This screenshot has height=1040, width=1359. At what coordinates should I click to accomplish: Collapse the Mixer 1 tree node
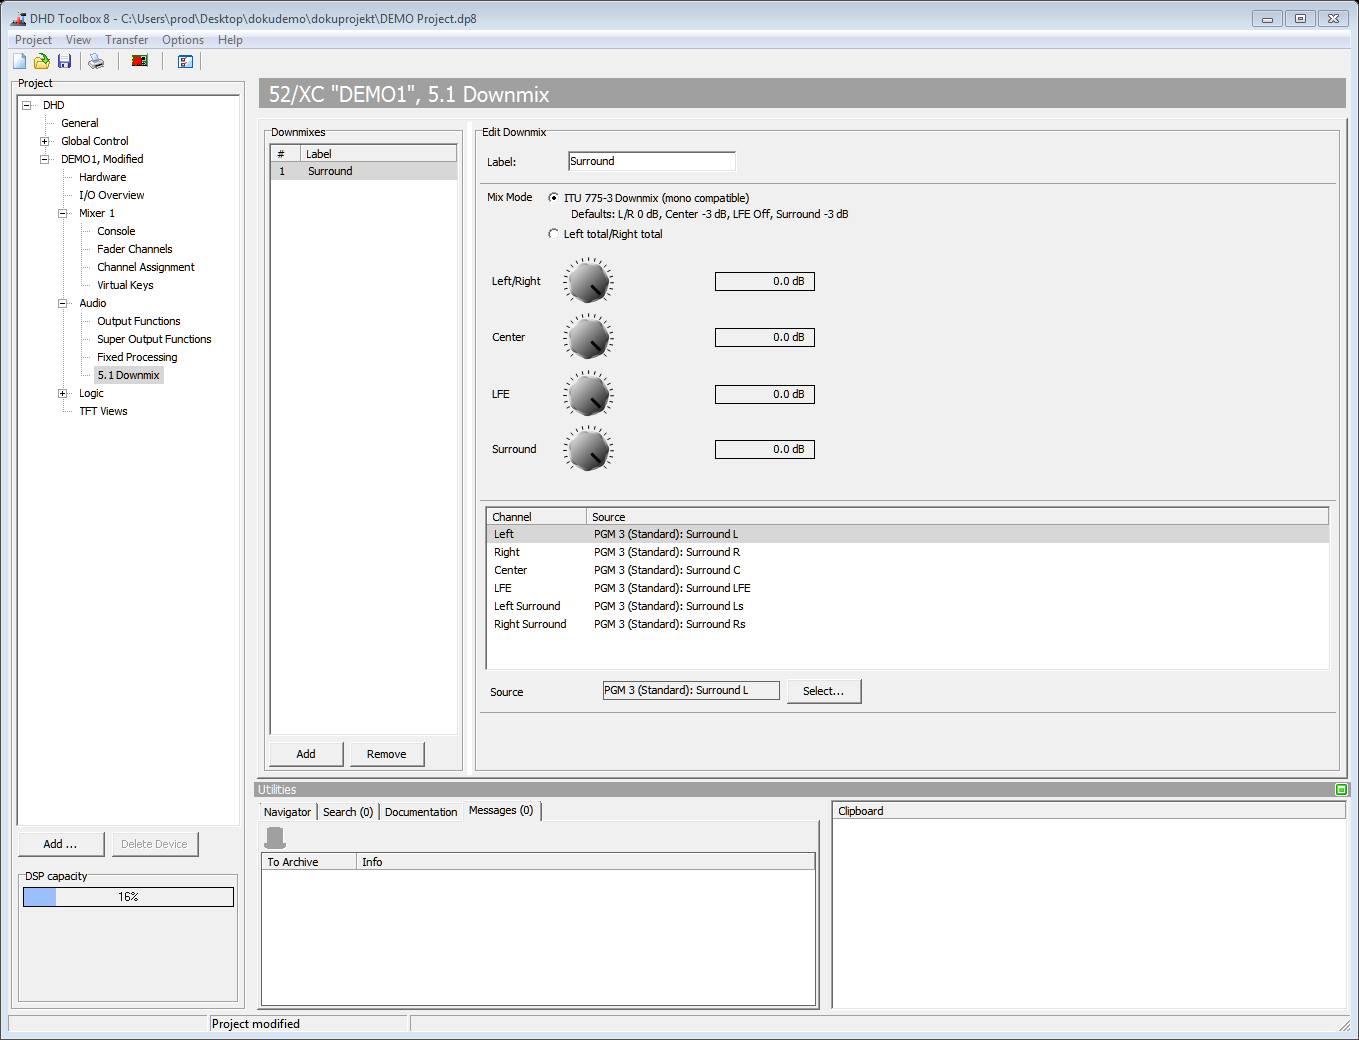click(62, 213)
